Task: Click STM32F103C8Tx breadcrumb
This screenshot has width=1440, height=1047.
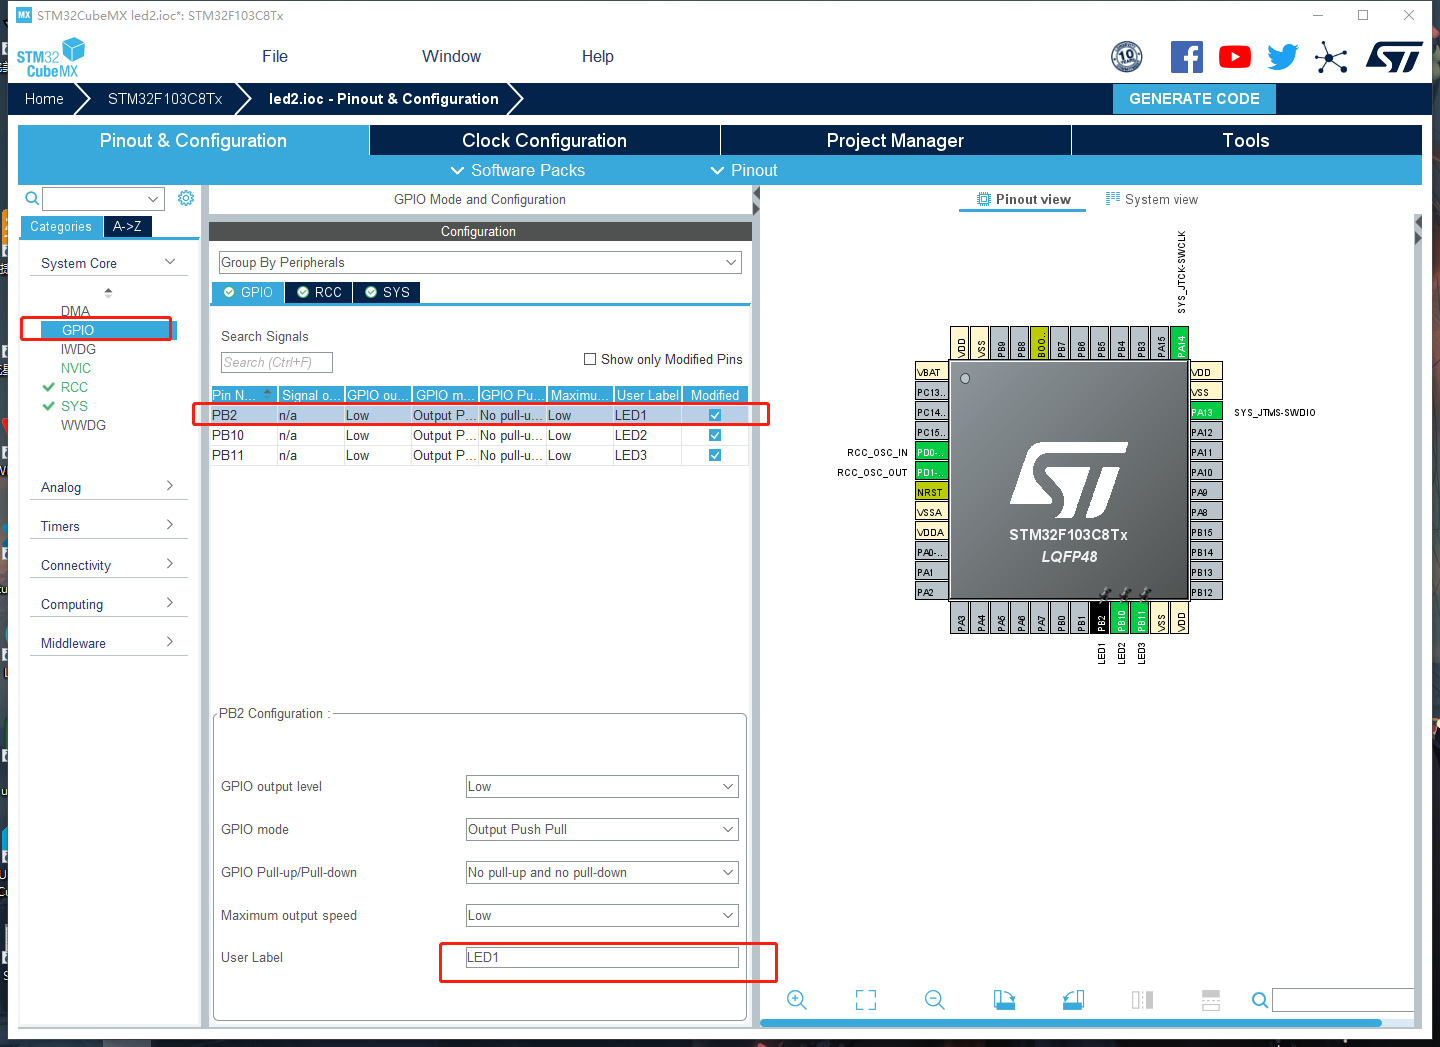Action: (165, 99)
